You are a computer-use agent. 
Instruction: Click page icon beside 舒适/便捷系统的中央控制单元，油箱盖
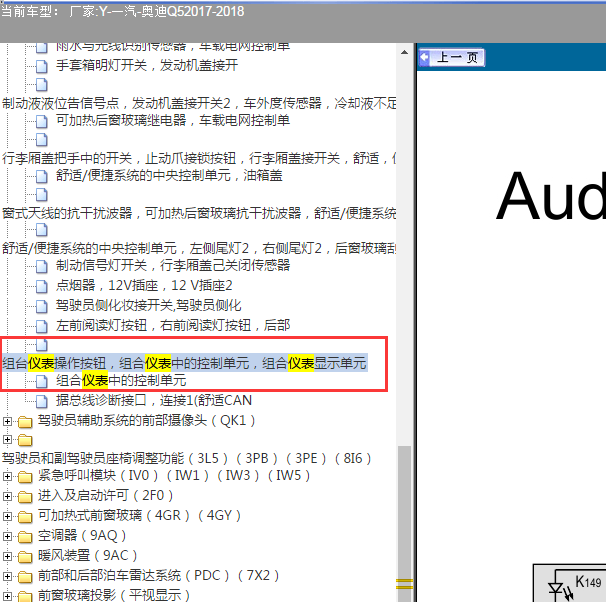click(x=42, y=177)
